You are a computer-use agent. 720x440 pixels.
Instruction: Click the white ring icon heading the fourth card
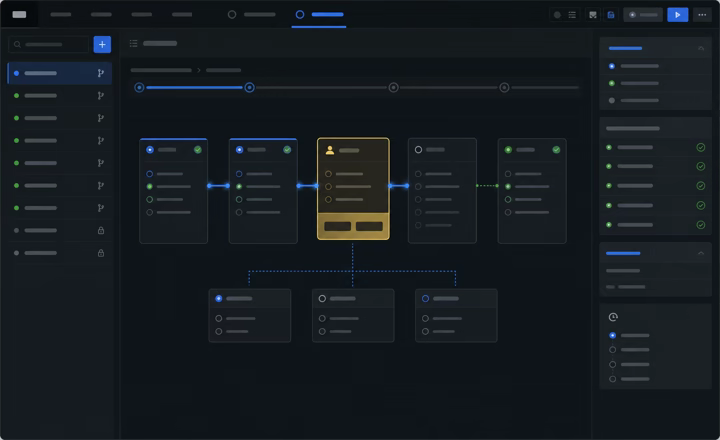click(418, 150)
